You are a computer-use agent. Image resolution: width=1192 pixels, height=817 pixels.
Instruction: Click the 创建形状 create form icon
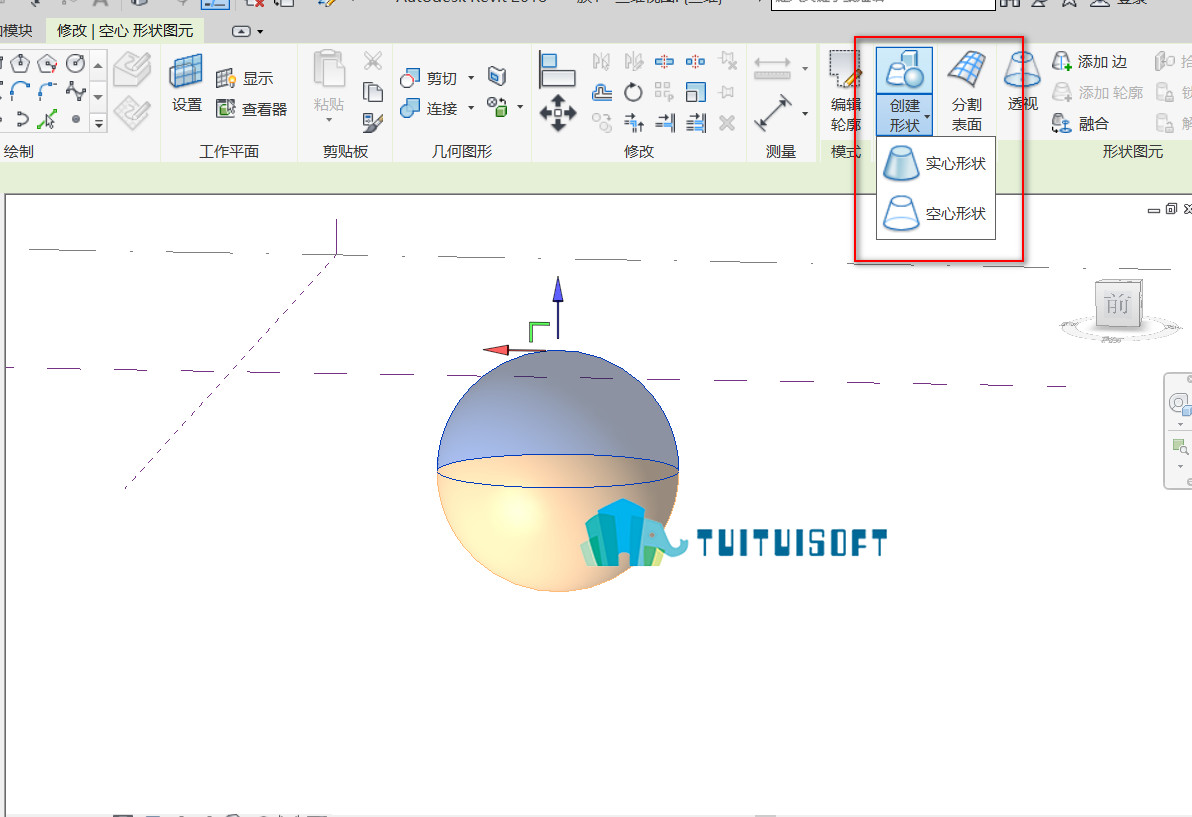pyautogui.click(x=904, y=71)
